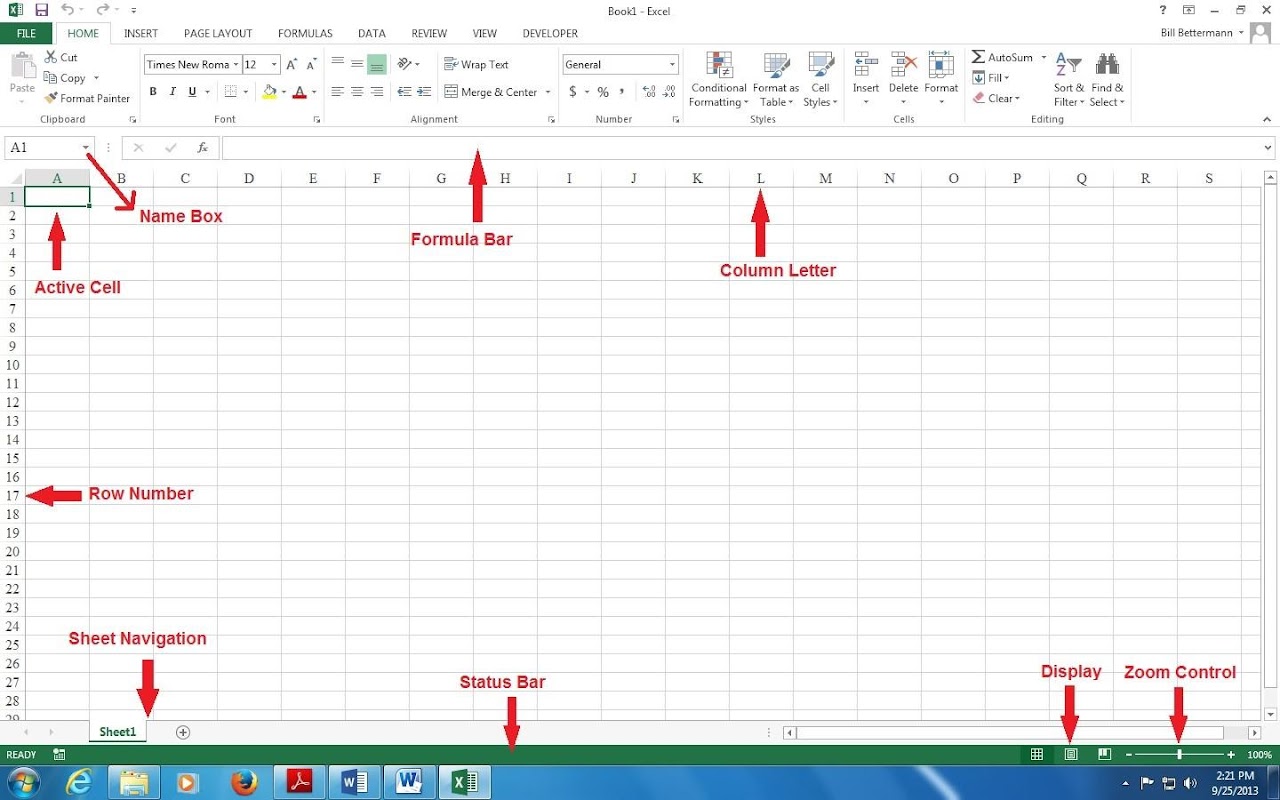Switch to Page Layout view
This screenshot has width=1280, height=800.
coord(1071,755)
